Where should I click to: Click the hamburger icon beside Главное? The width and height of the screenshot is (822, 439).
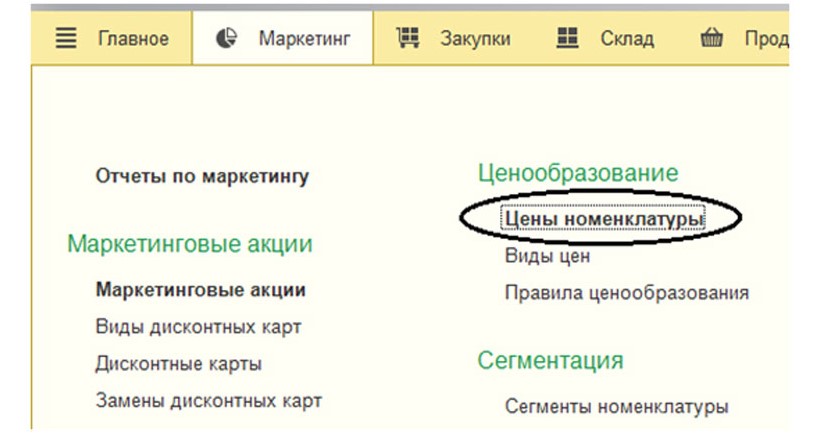(66, 39)
